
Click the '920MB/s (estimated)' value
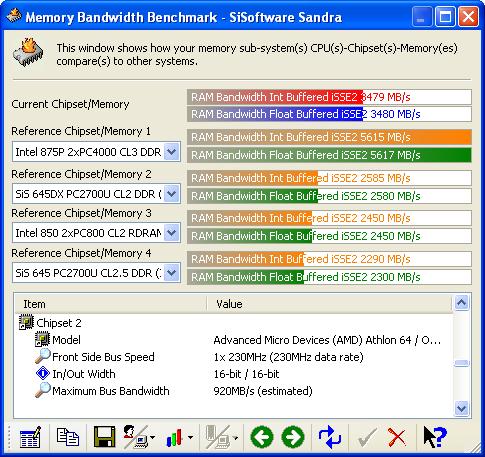pyautogui.click(x=263, y=391)
